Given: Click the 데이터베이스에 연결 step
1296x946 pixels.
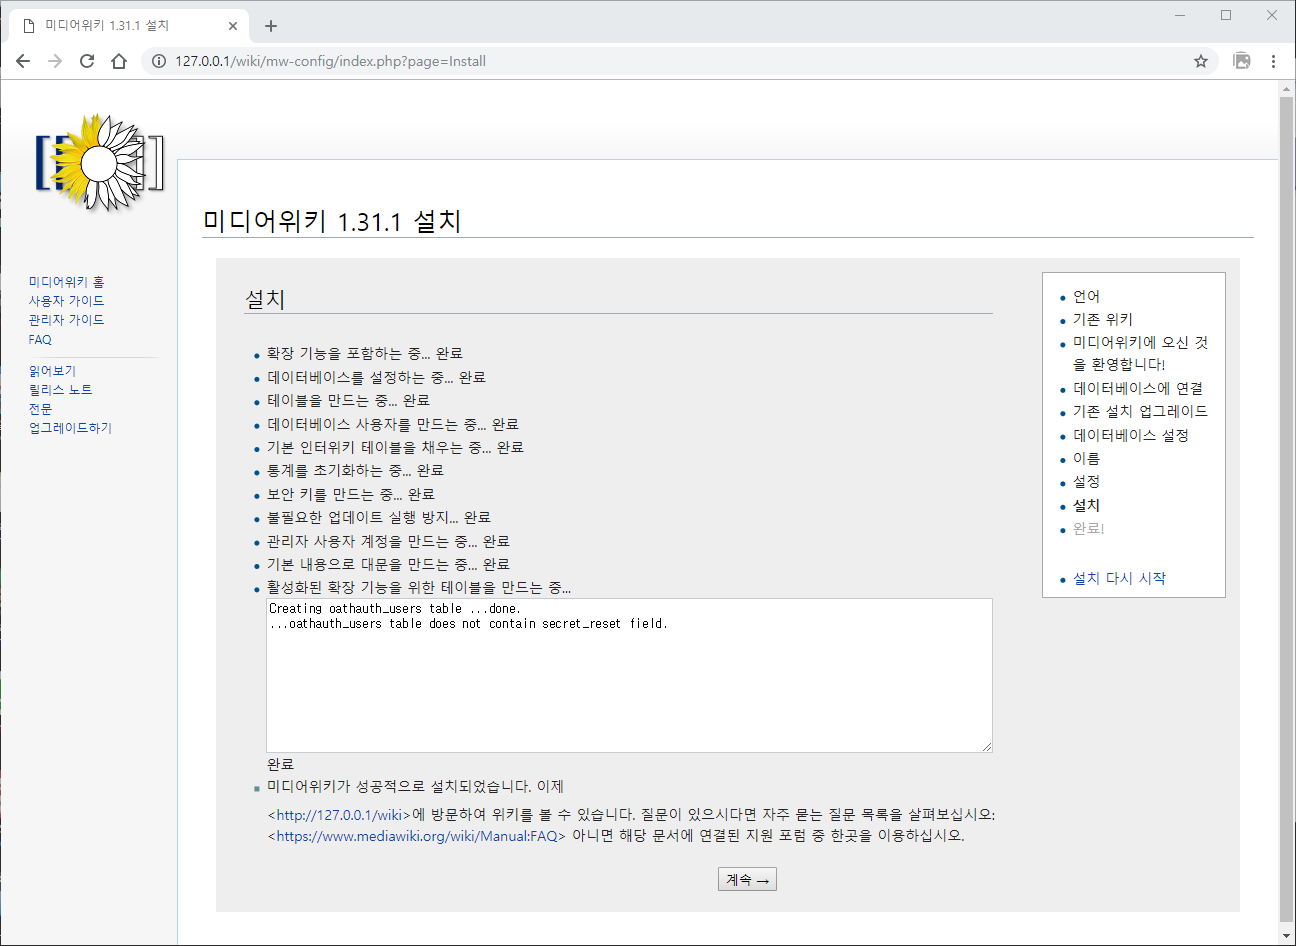Looking at the screenshot, I should 1138,388.
